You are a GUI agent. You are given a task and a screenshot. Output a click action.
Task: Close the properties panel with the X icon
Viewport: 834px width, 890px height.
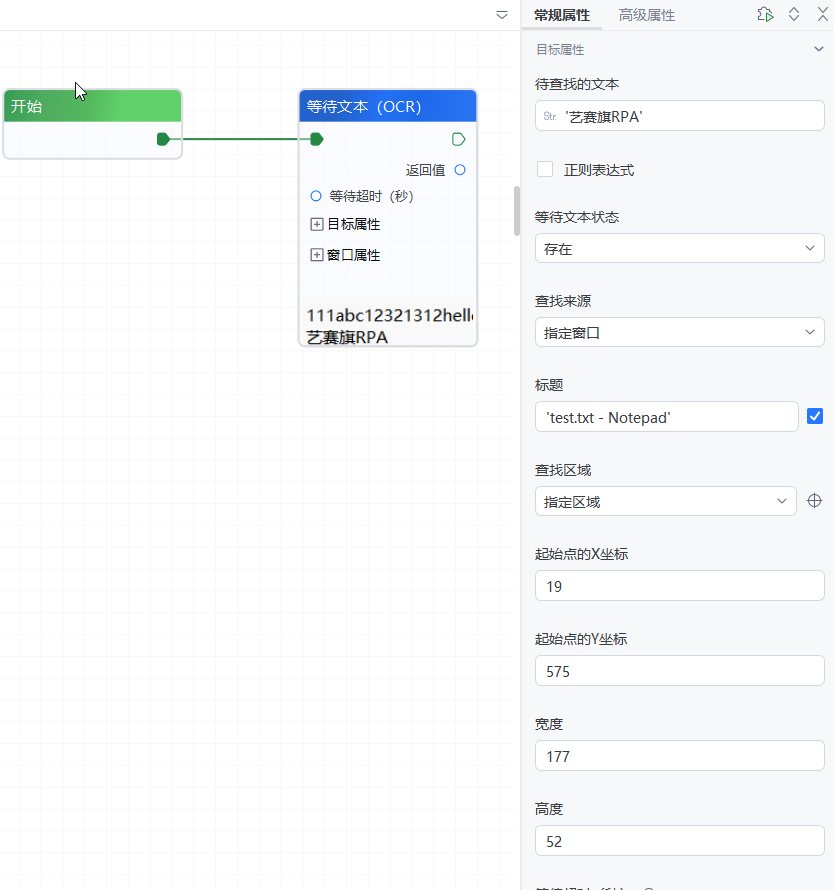coord(822,14)
